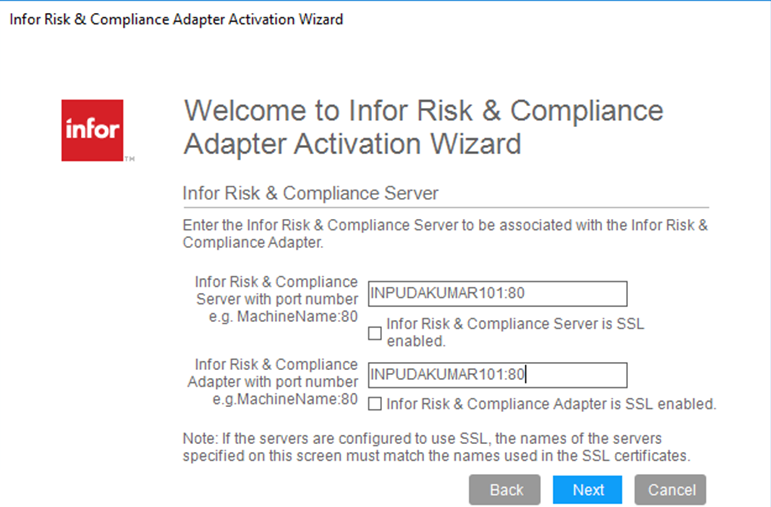The height and width of the screenshot is (507, 771).
Task: Click the paragraph starting 'Enter the Infor Risk'
Action: point(445,233)
